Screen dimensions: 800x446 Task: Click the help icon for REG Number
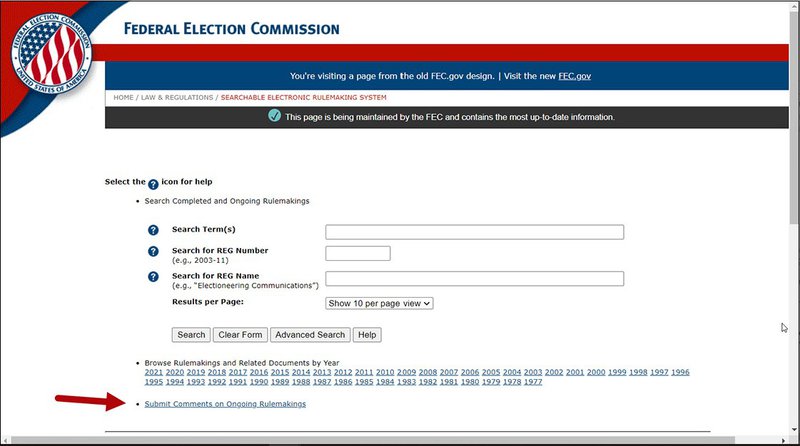153,252
